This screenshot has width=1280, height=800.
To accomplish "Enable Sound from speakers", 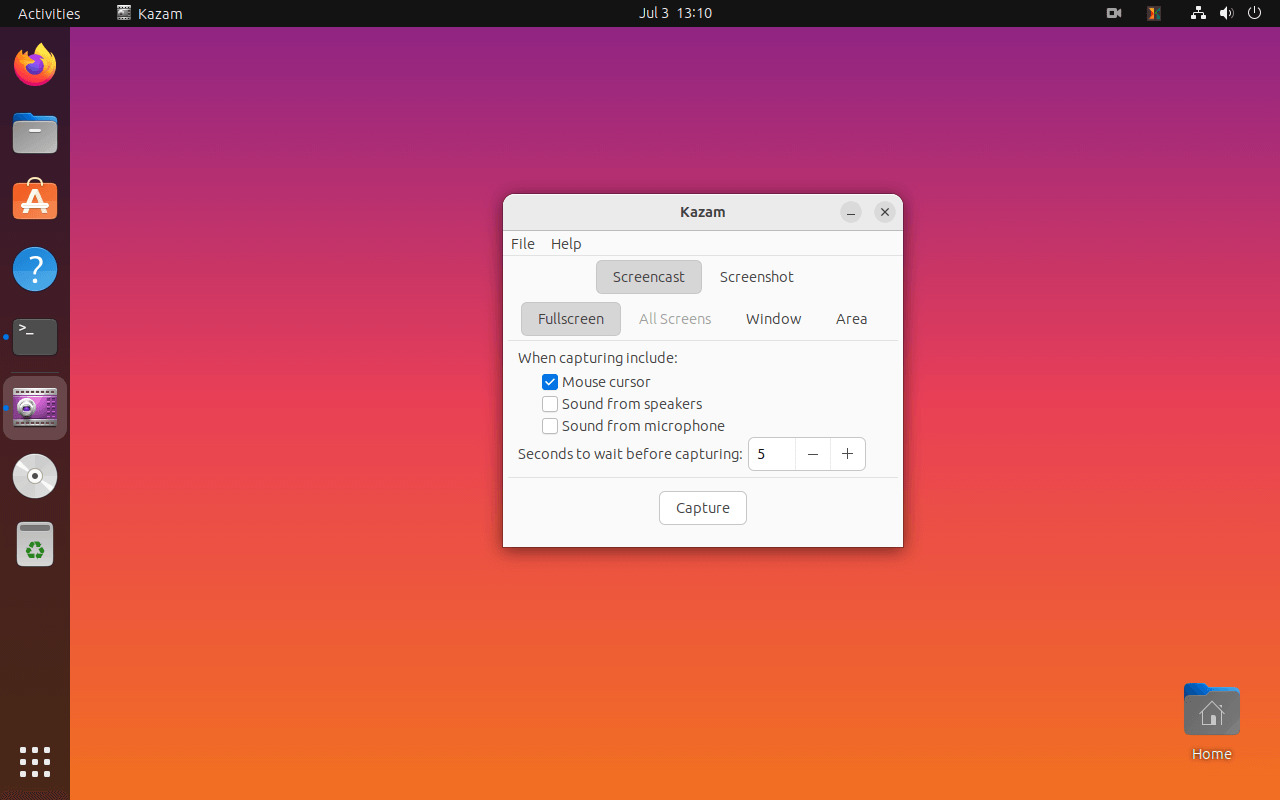I will [x=550, y=404].
